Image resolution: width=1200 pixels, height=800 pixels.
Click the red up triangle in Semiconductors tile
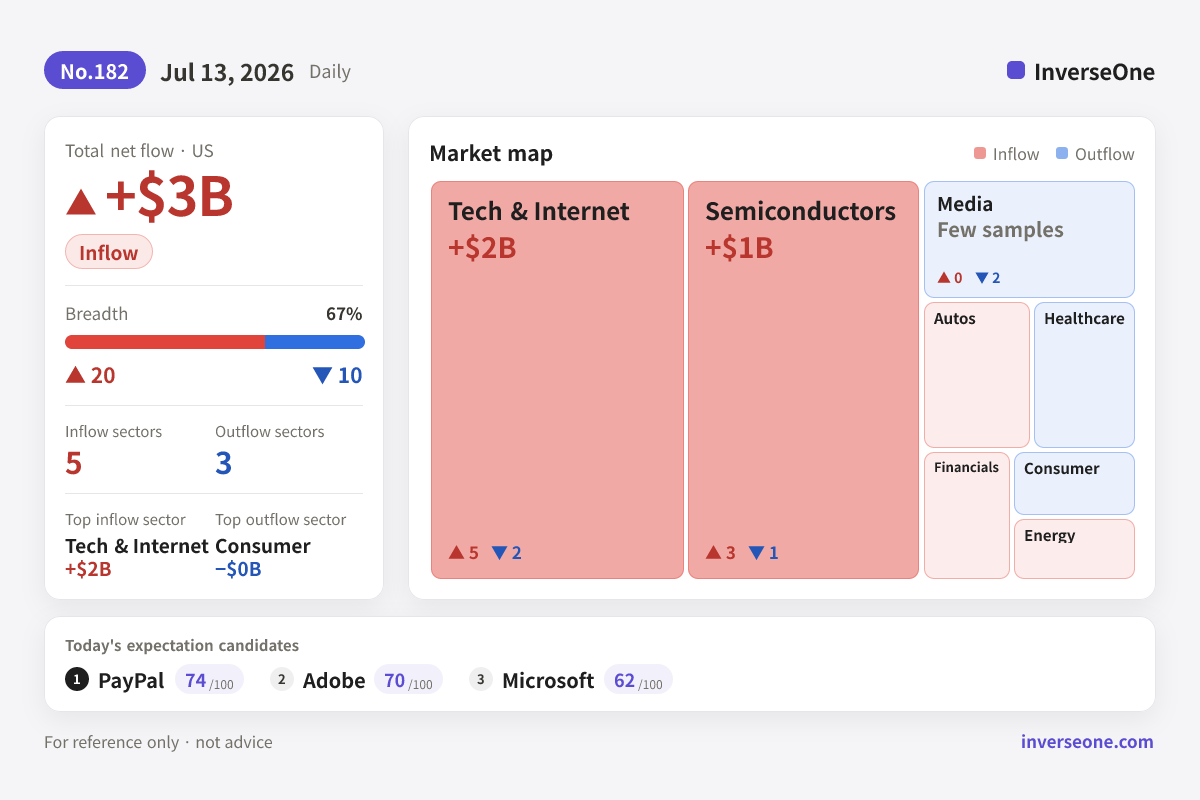(x=713, y=552)
